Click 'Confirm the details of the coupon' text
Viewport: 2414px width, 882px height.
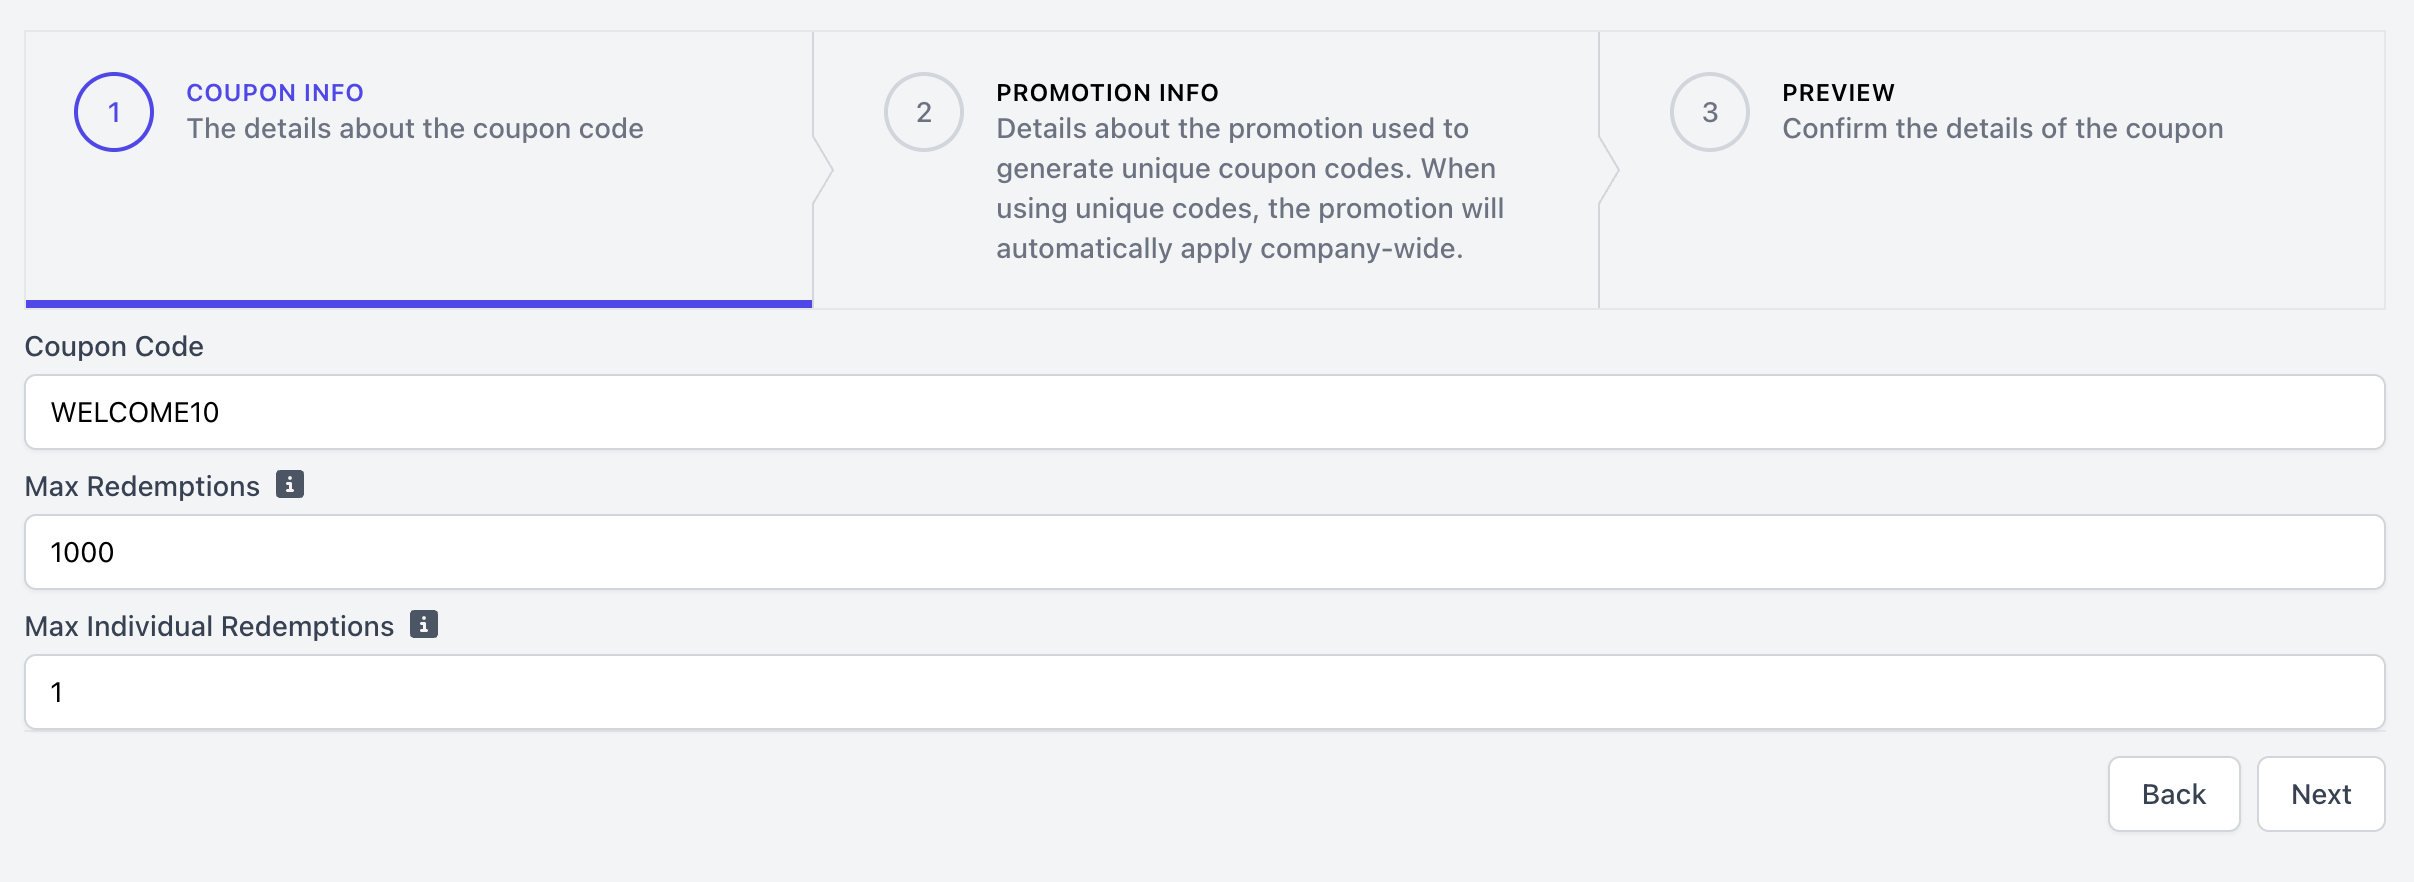click(2002, 129)
